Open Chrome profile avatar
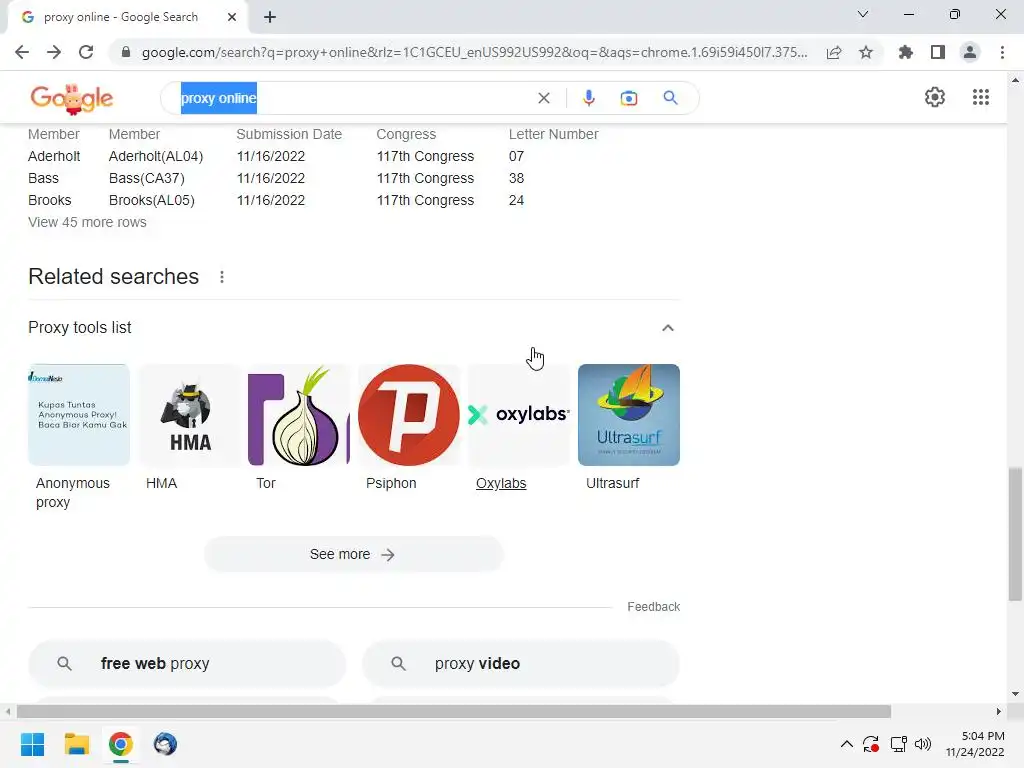The width and height of the screenshot is (1024, 768). 970,52
